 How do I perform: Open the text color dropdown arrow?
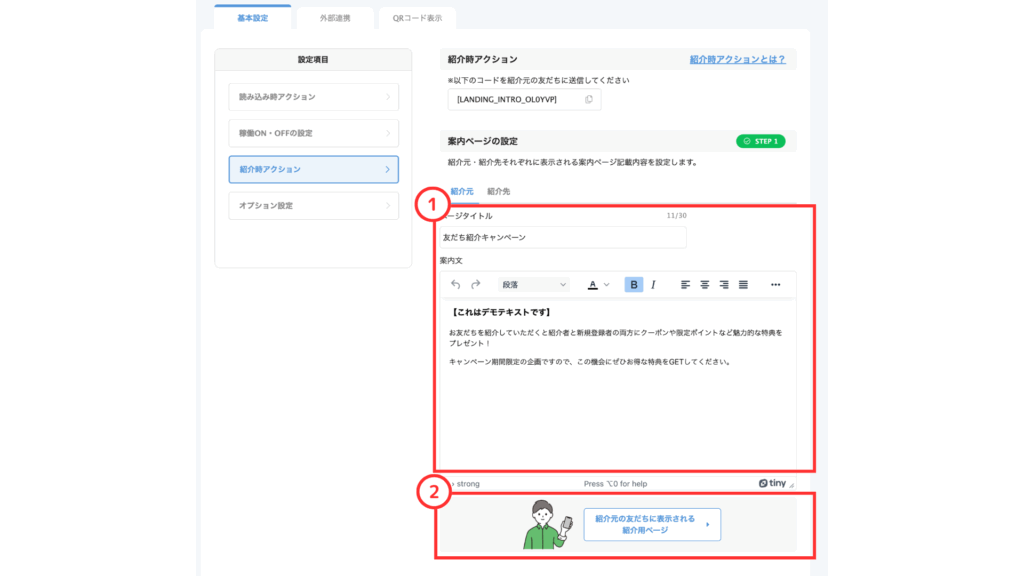coord(606,285)
